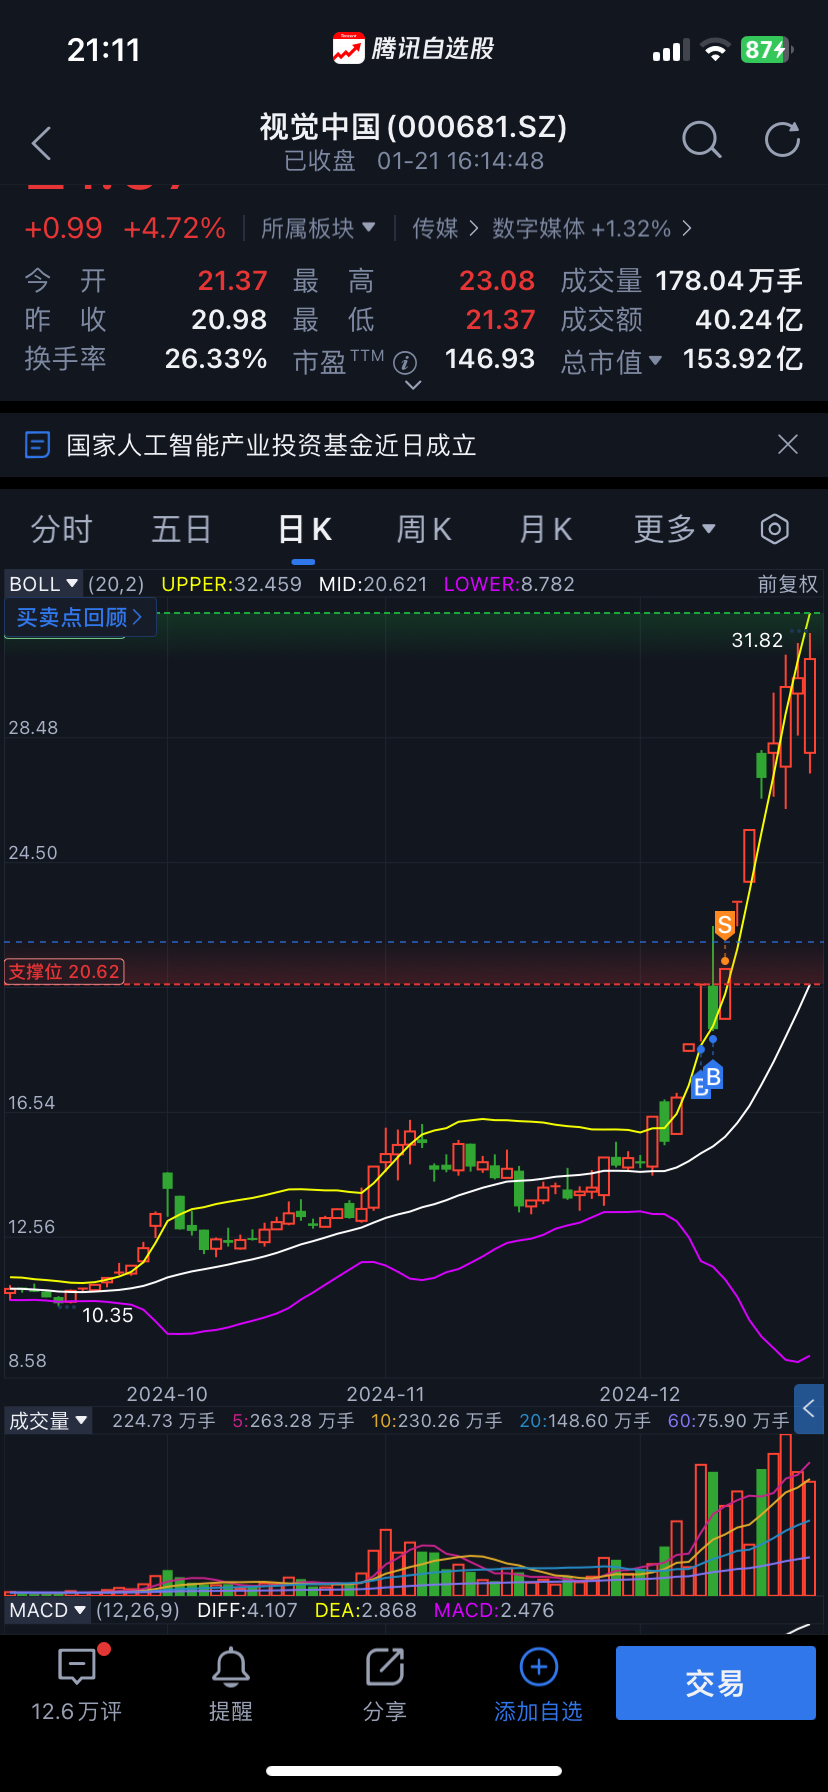Viewport: 828px width, 1792px height.
Task: Change the 前复权 adjustment setting
Action: (788, 584)
